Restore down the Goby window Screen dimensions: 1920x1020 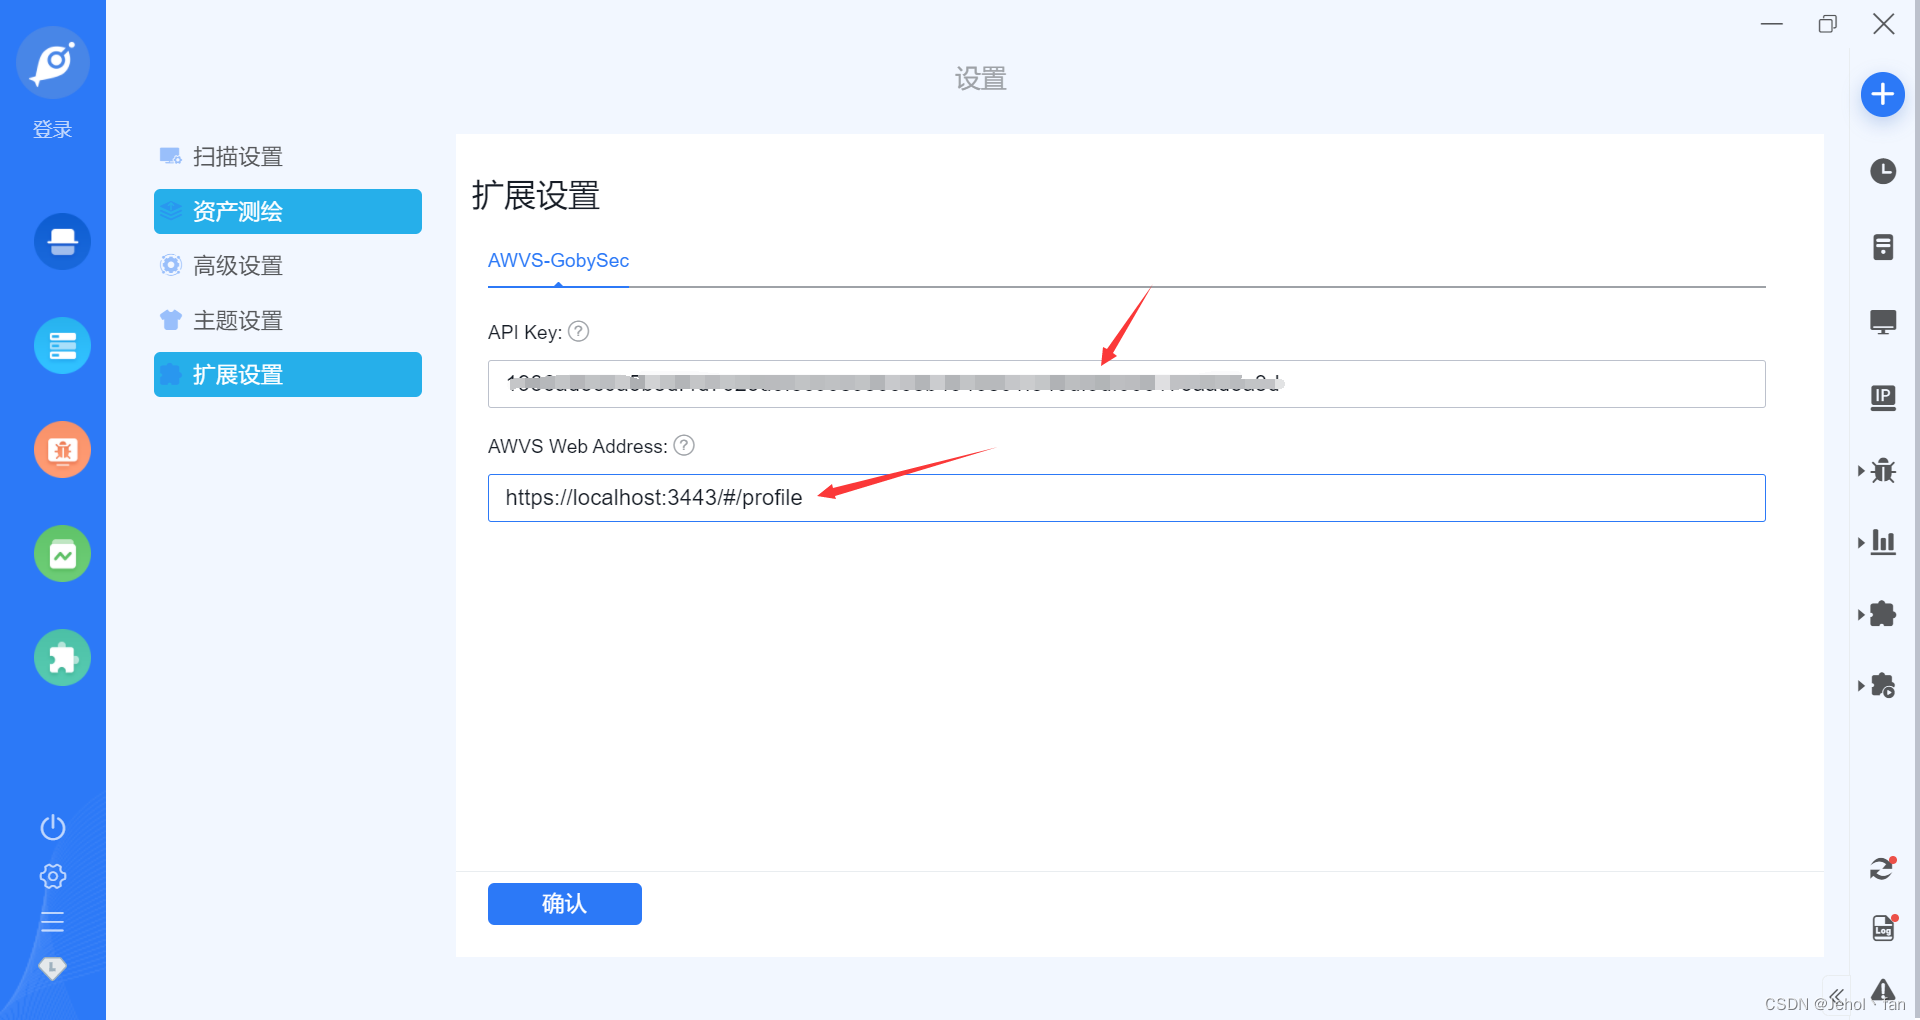click(1828, 23)
